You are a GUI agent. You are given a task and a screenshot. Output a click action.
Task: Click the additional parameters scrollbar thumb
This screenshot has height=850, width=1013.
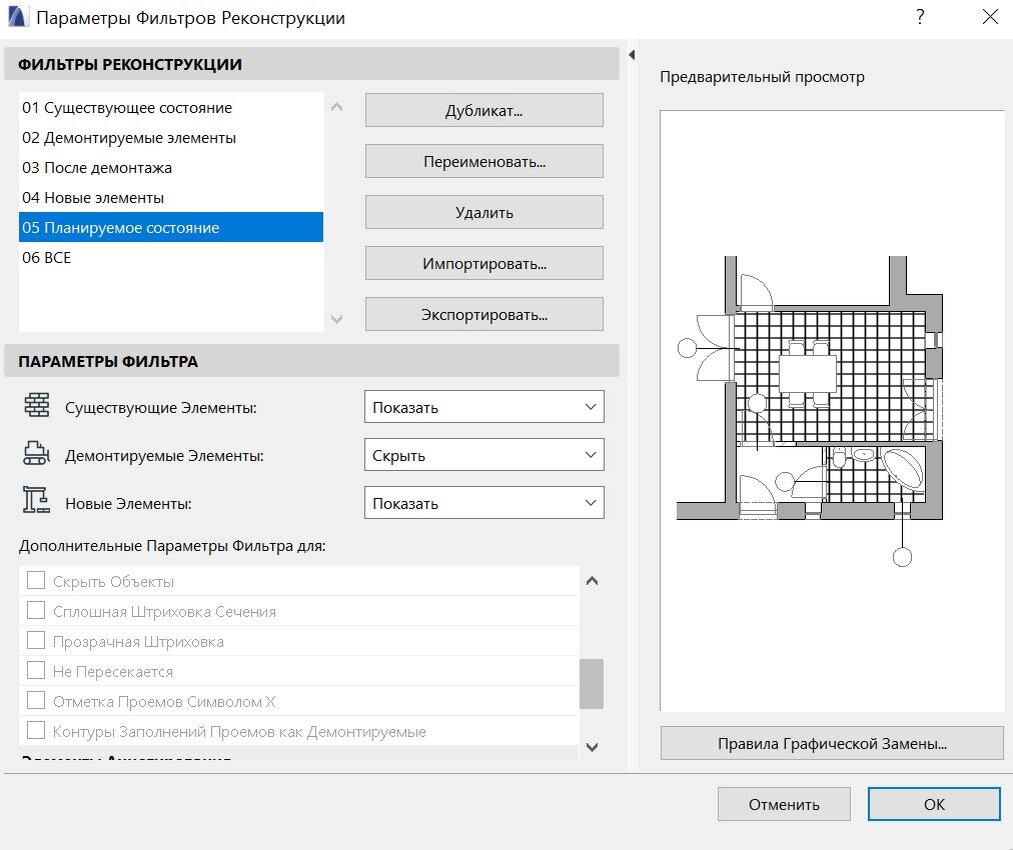[592, 684]
